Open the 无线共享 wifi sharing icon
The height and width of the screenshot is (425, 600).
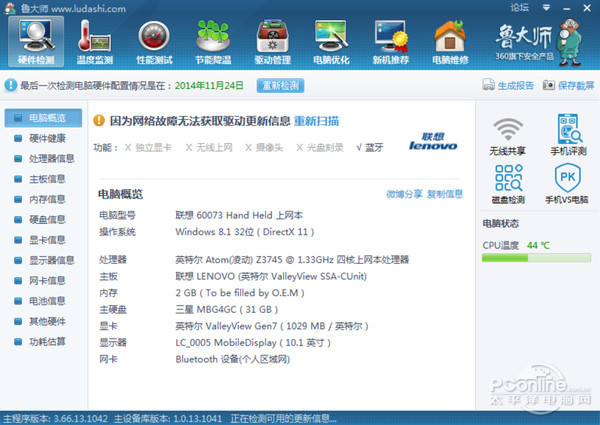pyautogui.click(x=507, y=136)
